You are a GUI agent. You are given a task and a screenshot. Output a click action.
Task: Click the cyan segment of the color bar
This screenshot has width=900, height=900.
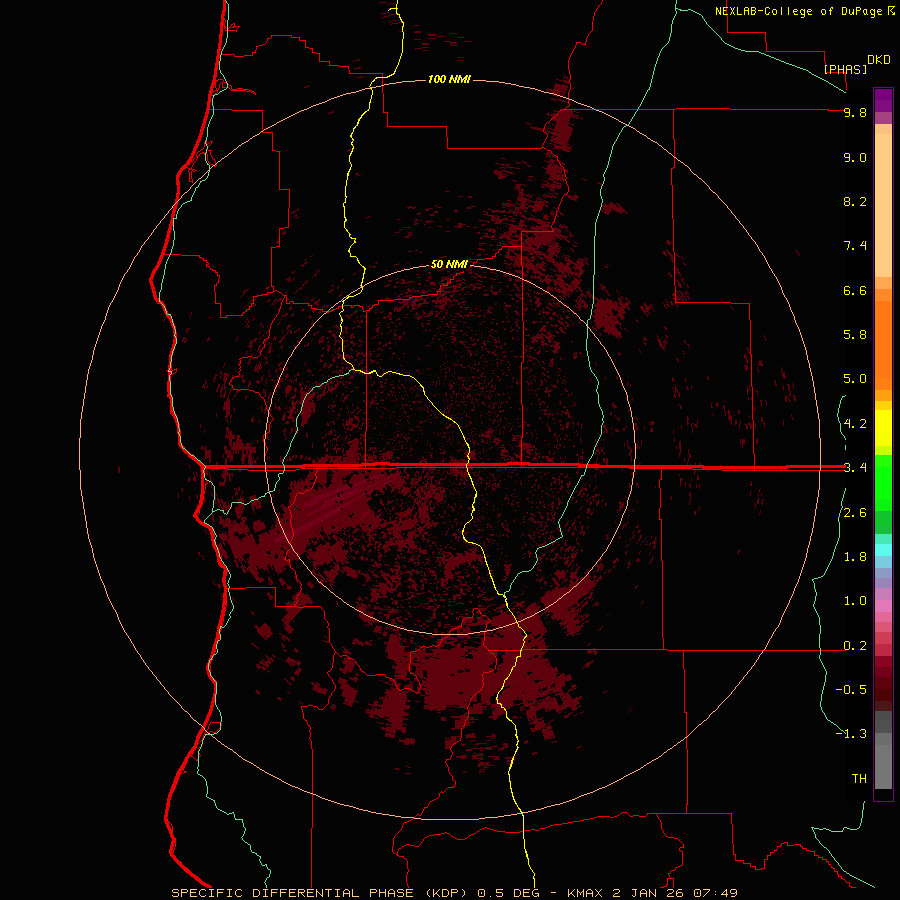(x=883, y=549)
